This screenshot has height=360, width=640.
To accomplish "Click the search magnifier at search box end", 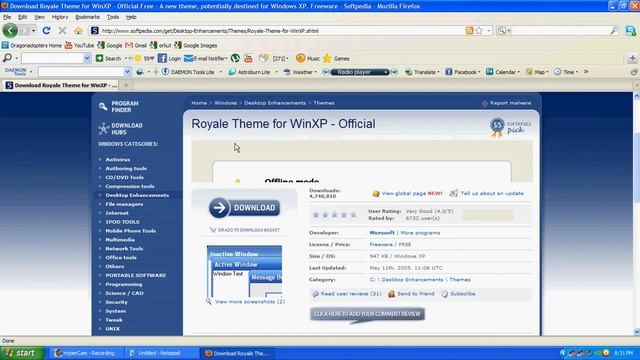I will pyautogui.click(x=614, y=31).
